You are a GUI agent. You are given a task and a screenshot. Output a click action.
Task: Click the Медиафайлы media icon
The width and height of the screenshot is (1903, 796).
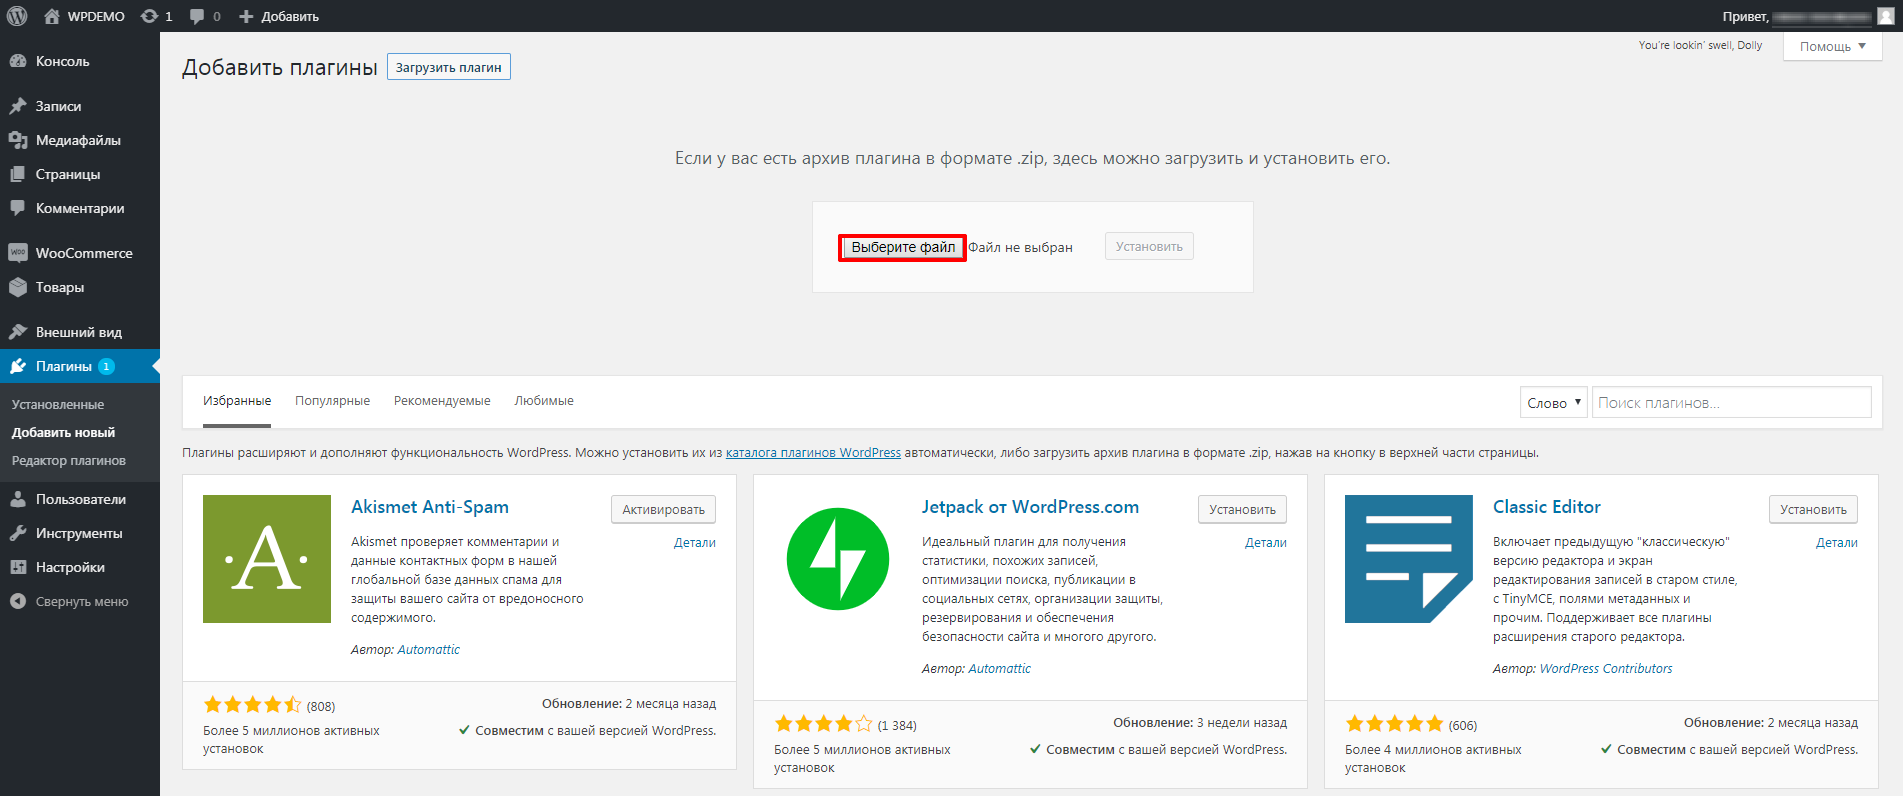(18, 140)
